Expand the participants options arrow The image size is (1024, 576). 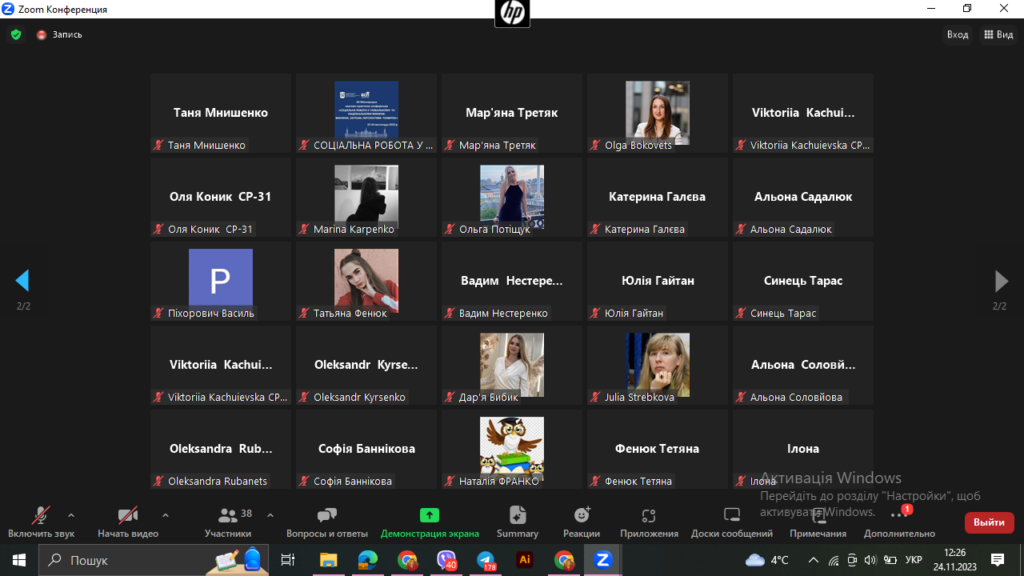click(x=270, y=515)
